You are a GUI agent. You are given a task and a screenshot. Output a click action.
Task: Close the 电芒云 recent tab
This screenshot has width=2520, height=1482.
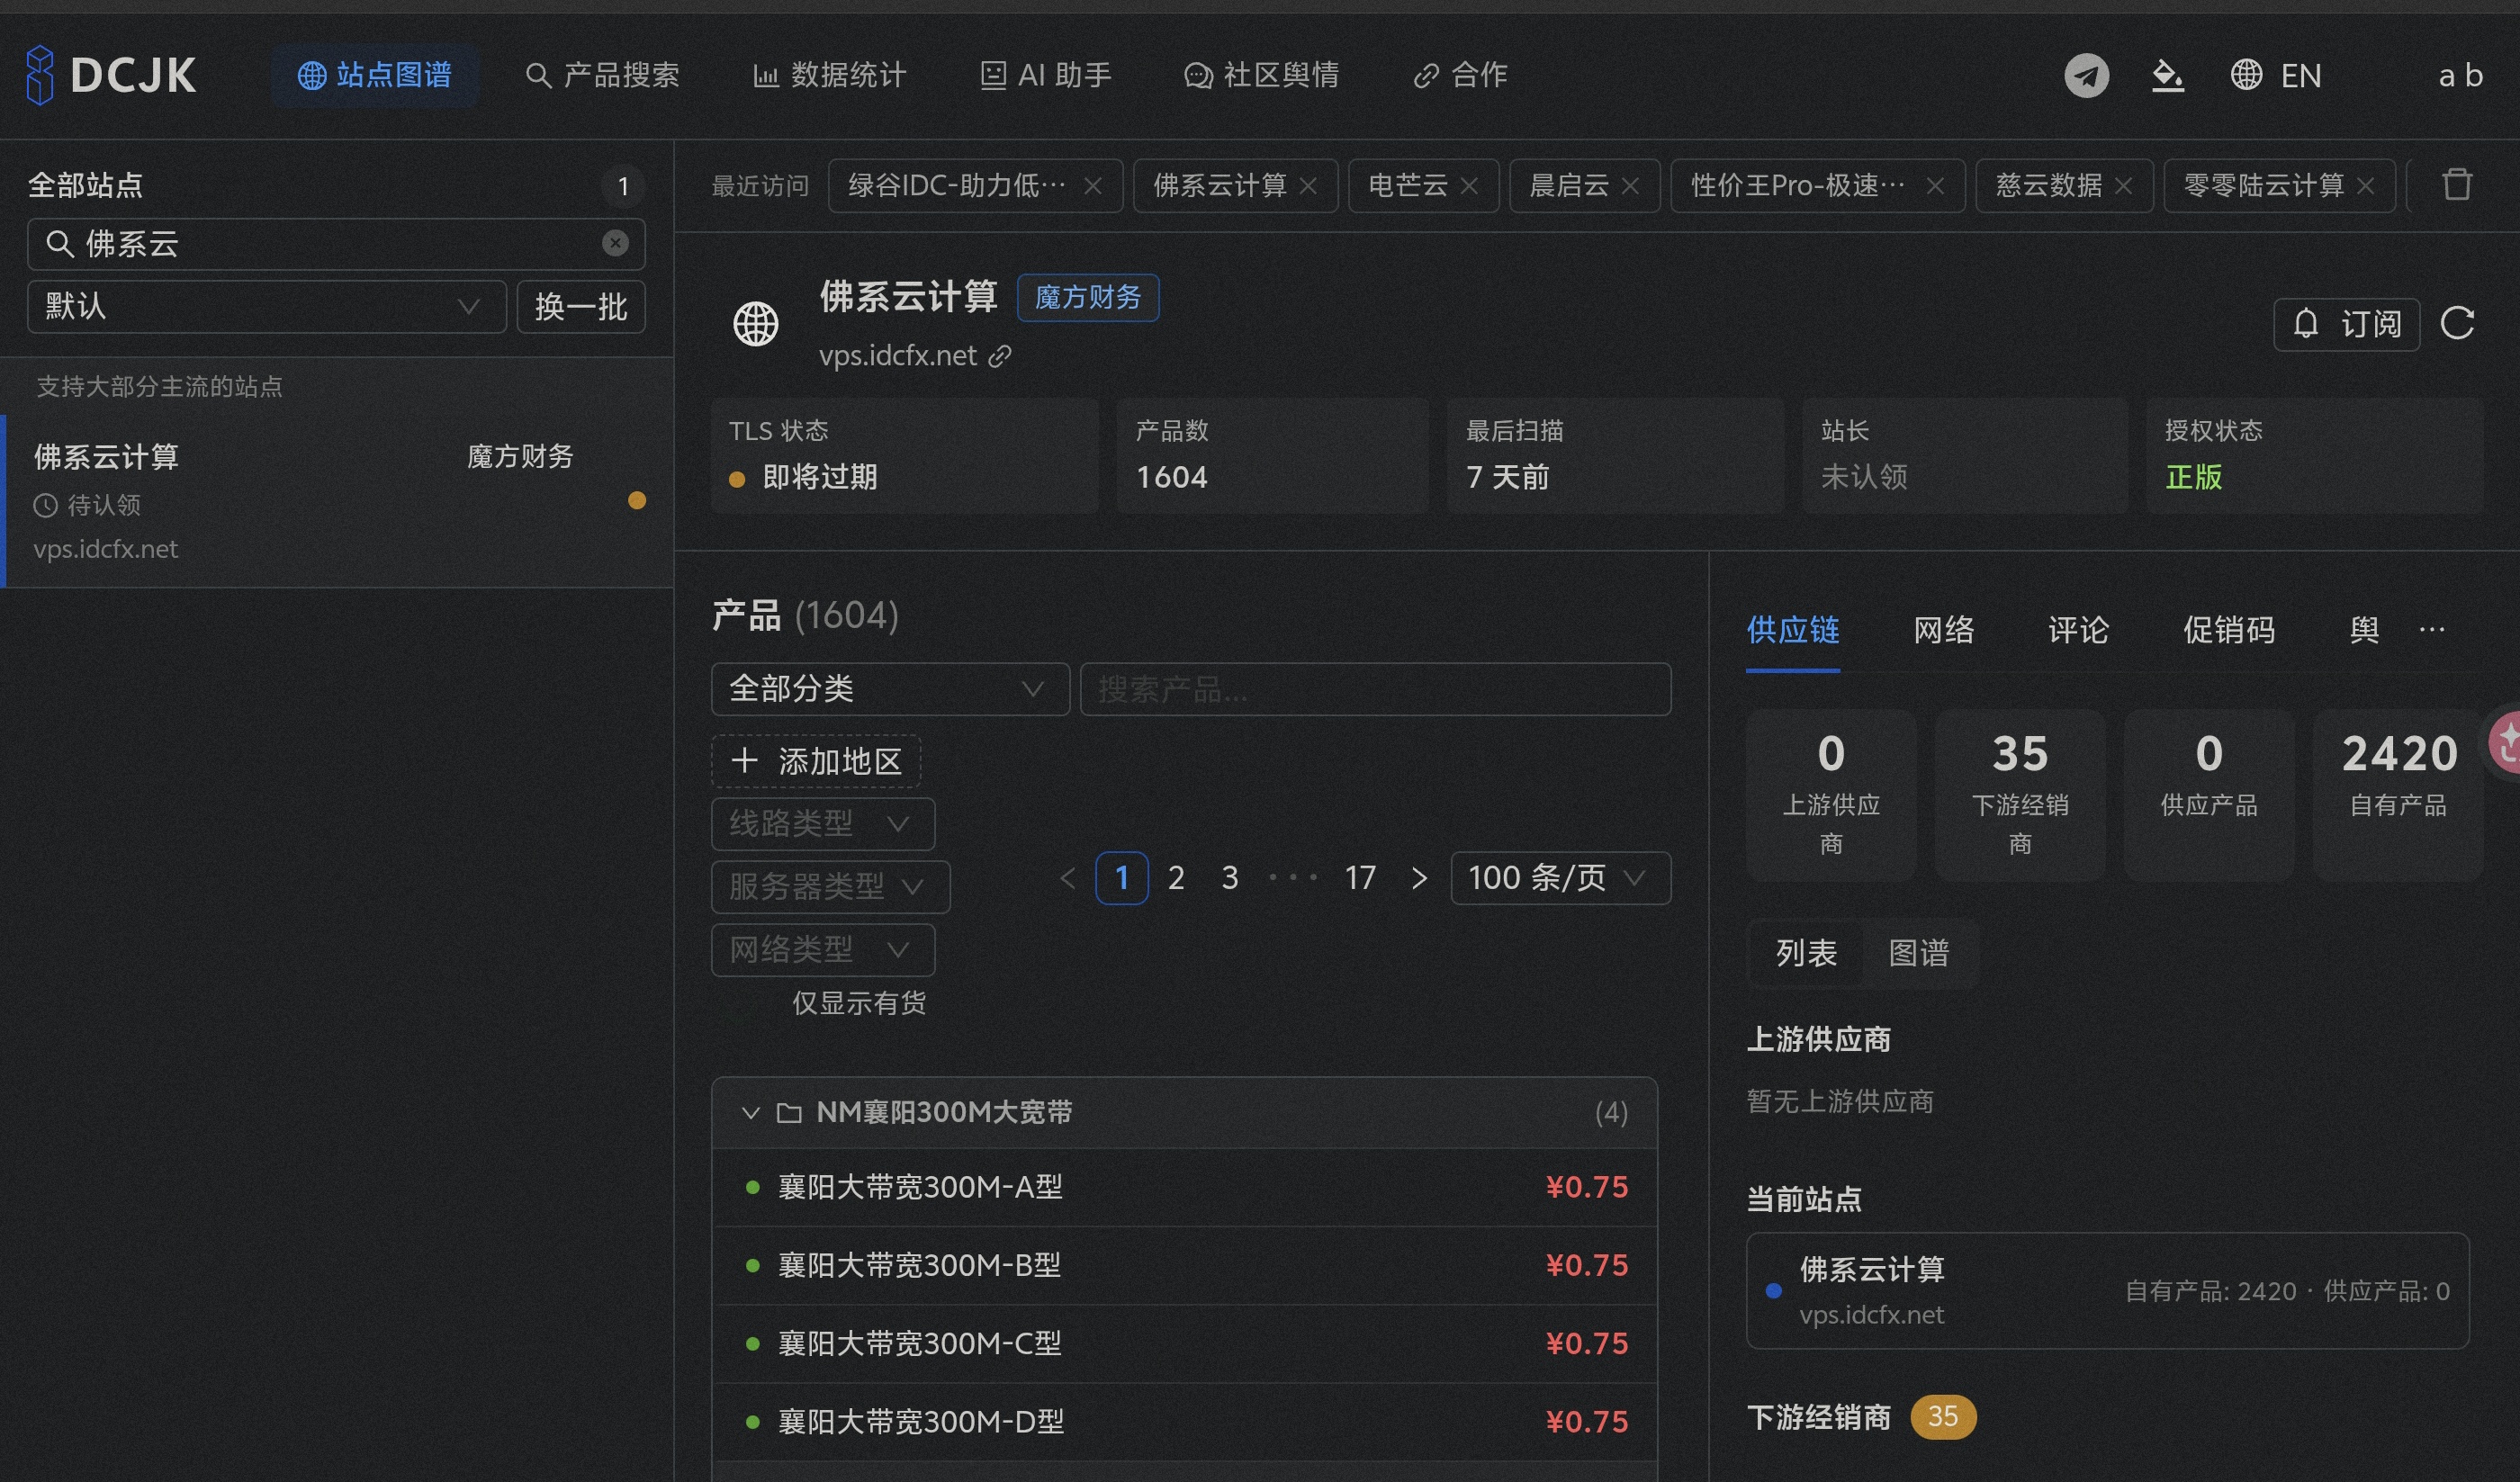click(1469, 186)
